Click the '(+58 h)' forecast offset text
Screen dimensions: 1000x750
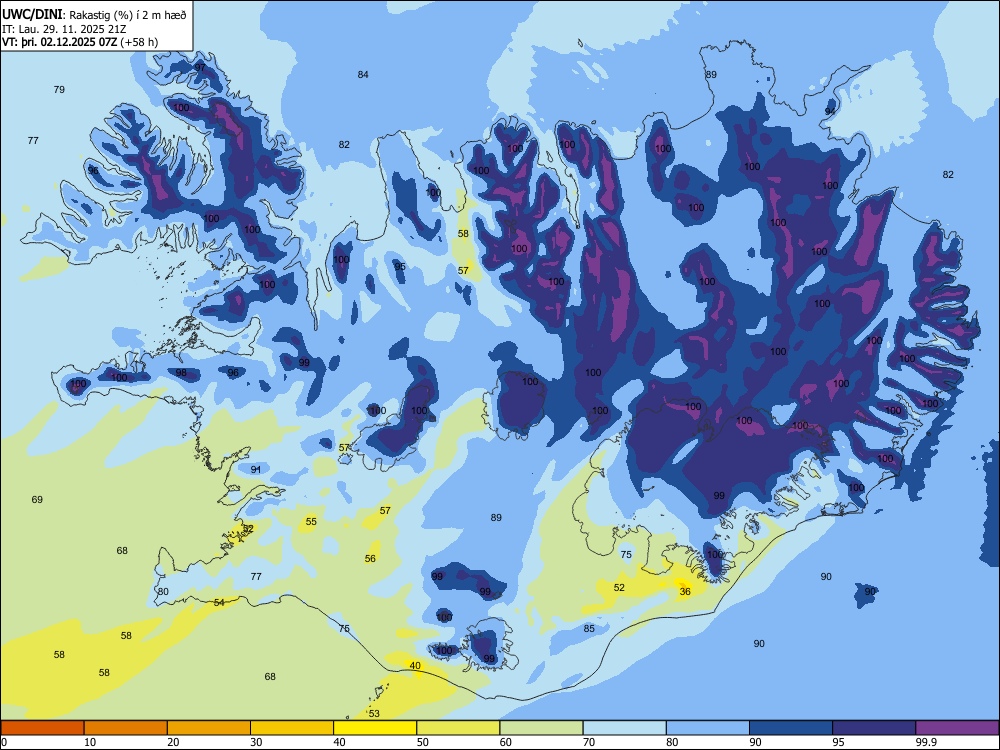click(139, 42)
